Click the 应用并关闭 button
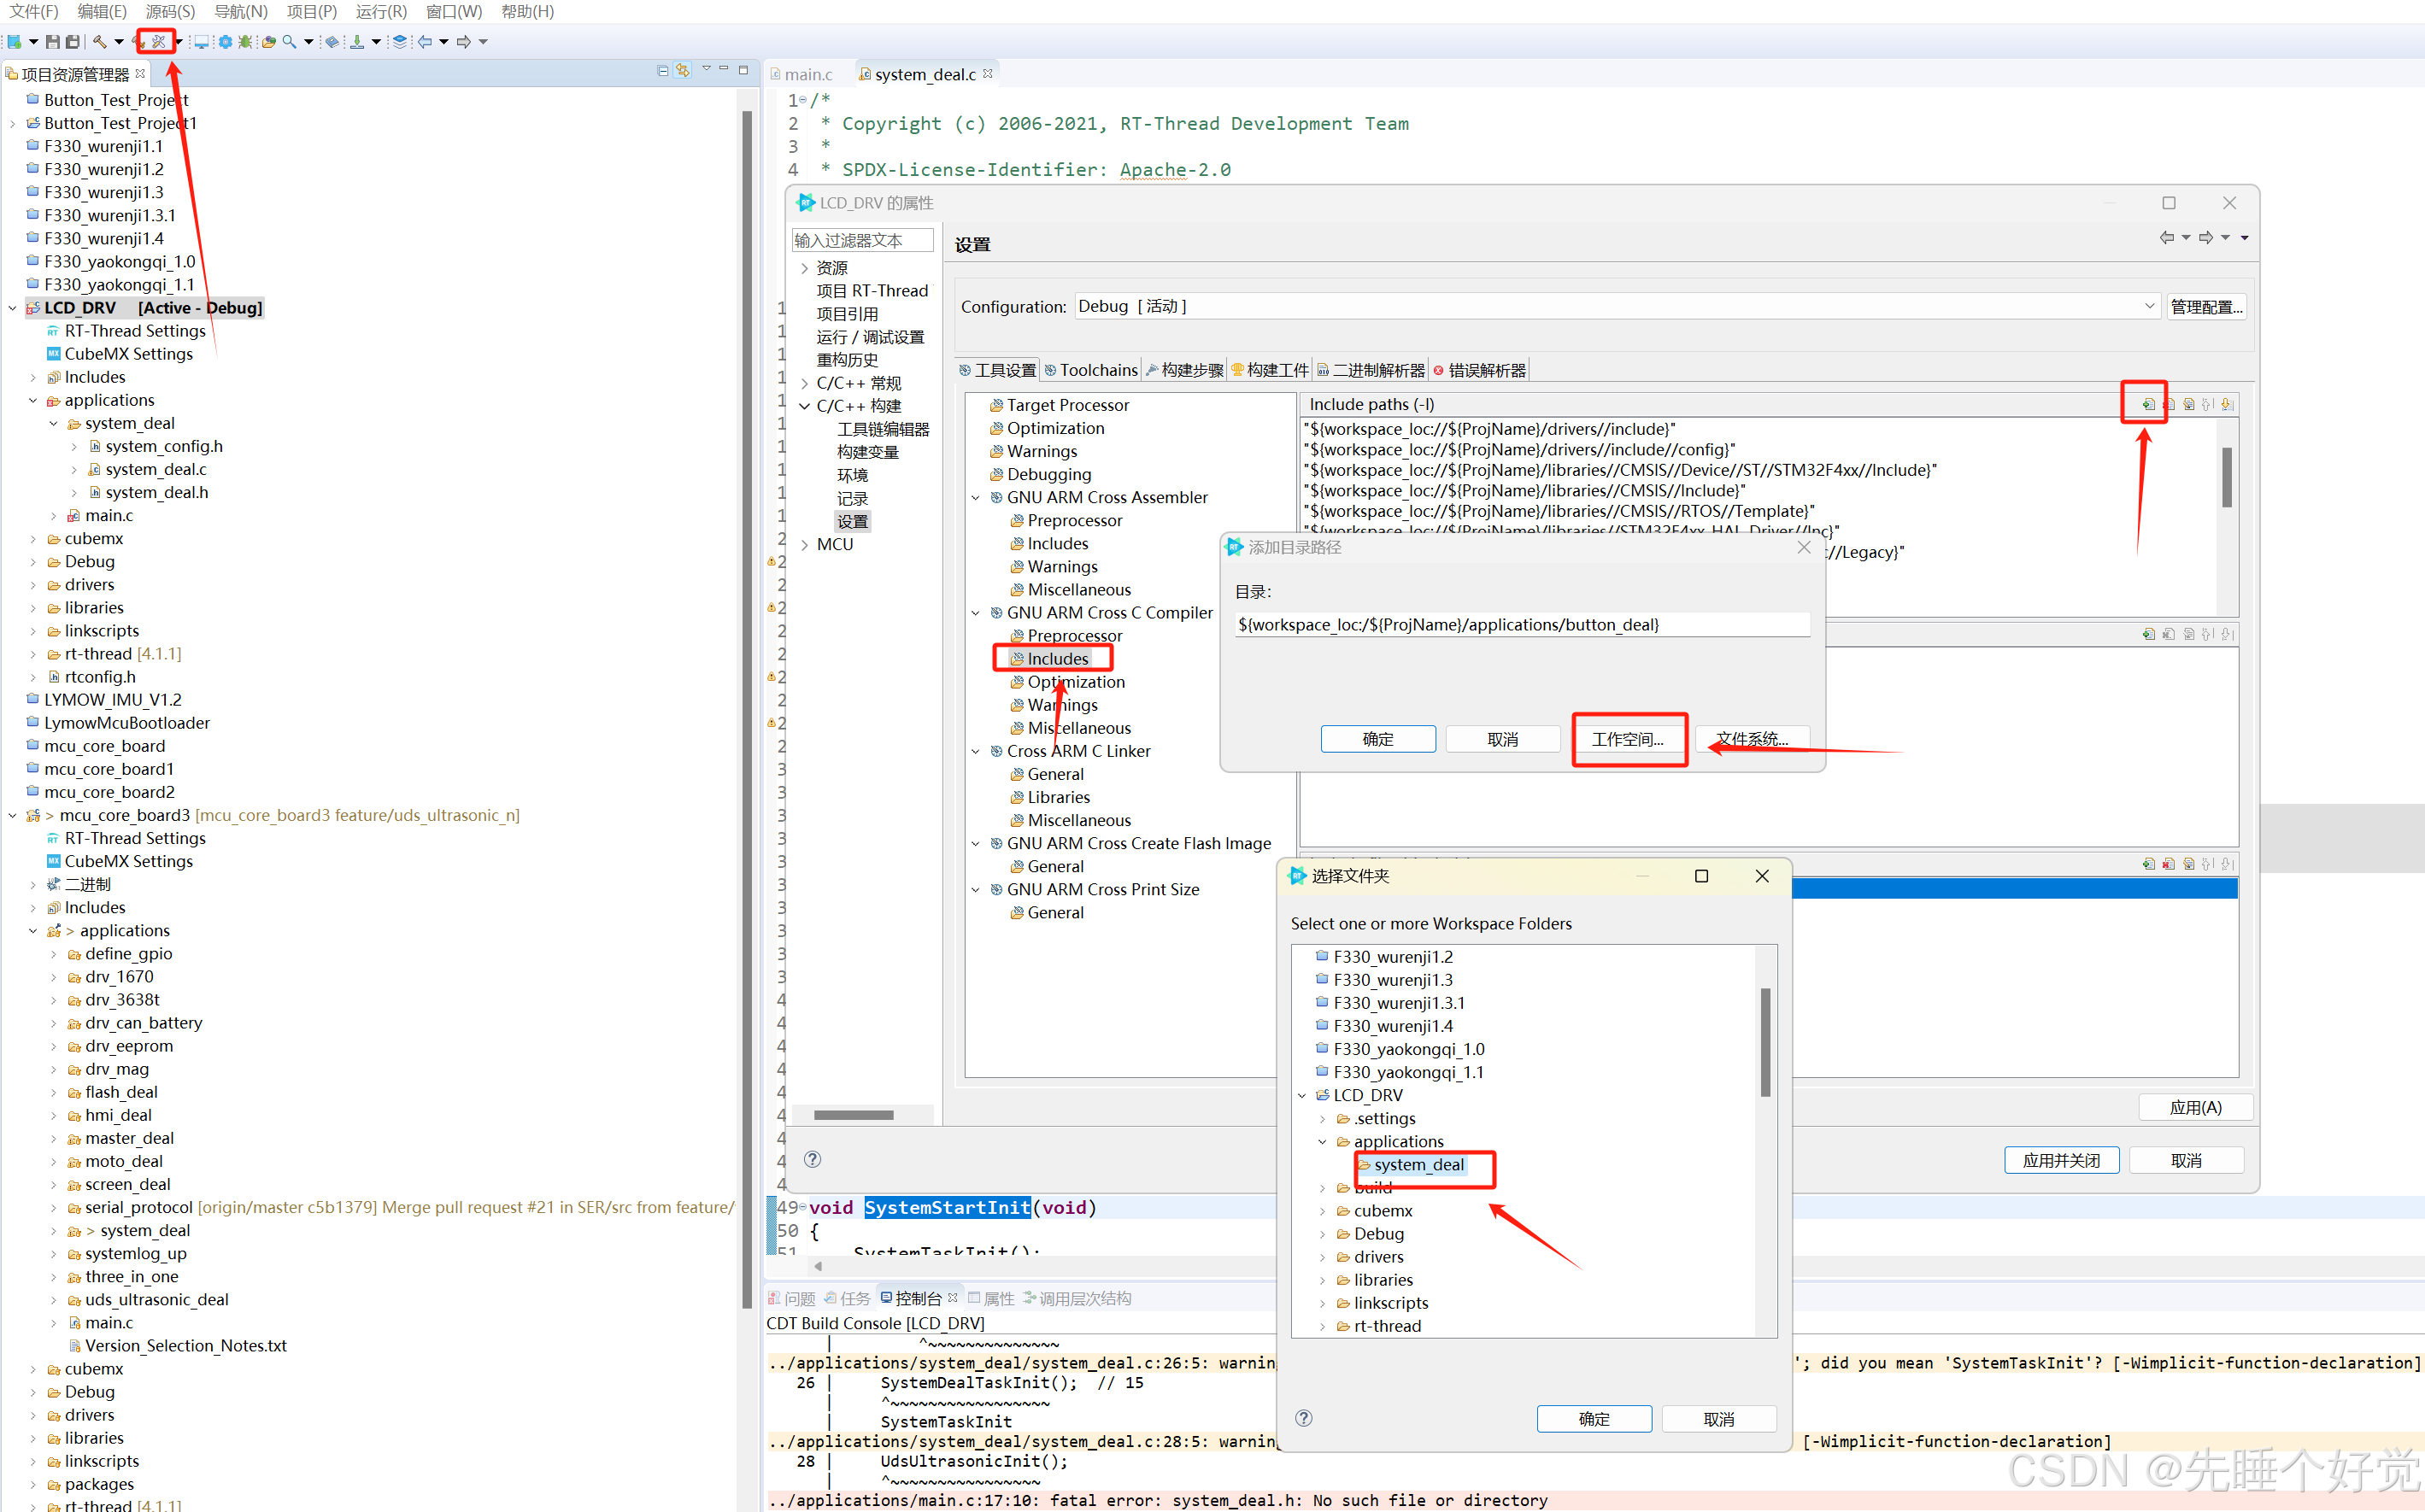This screenshot has height=1512, width=2425. pos(2061,1160)
